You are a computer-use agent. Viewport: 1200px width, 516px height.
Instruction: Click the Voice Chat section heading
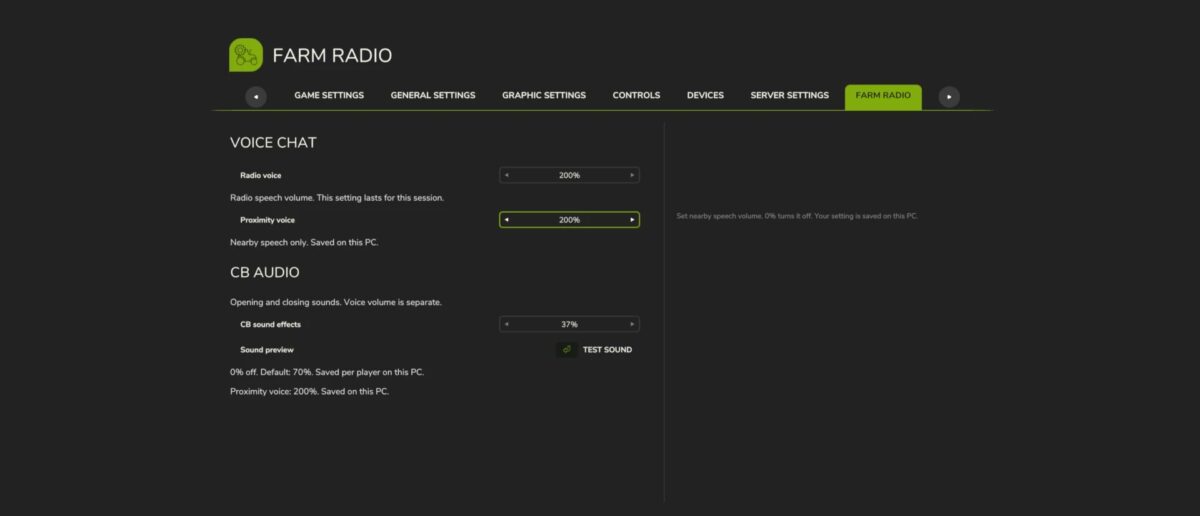pyautogui.click(x=273, y=142)
